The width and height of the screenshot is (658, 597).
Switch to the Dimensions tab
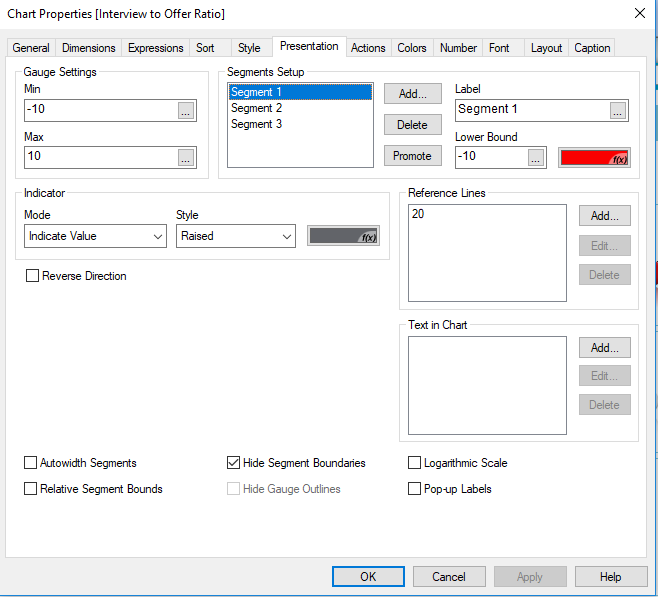(89, 48)
